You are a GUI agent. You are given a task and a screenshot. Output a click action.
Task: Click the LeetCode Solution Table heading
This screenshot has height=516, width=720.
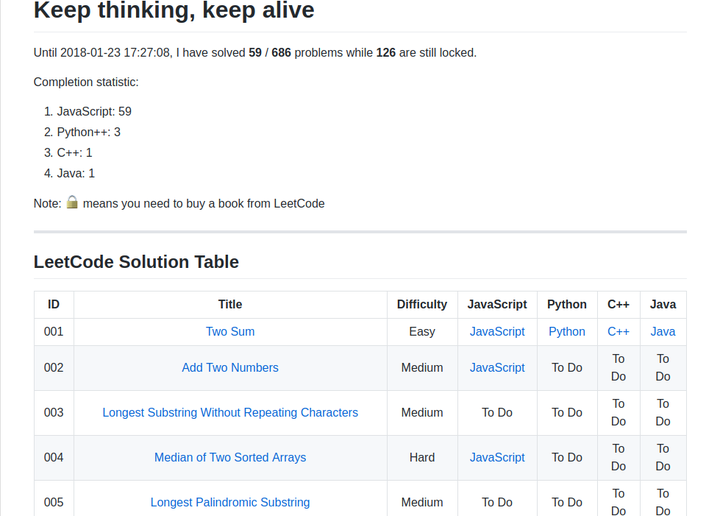(x=136, y=262)
